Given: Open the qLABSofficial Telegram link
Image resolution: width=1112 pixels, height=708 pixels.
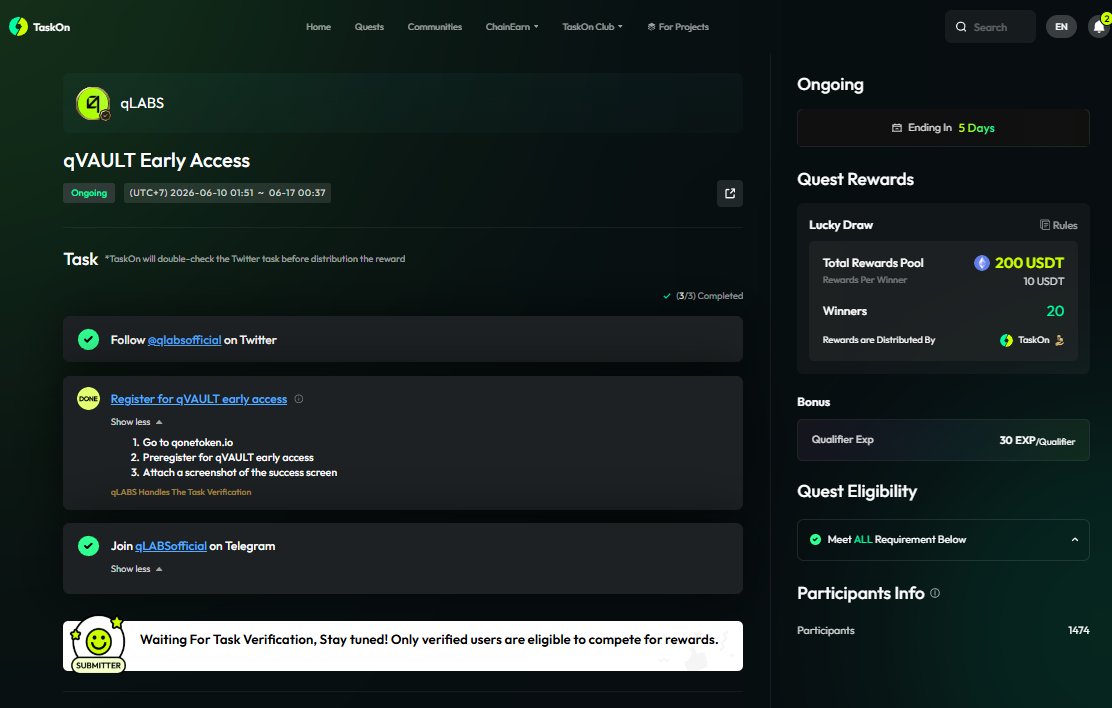Looking at the screenshot, I should (171, 546).
